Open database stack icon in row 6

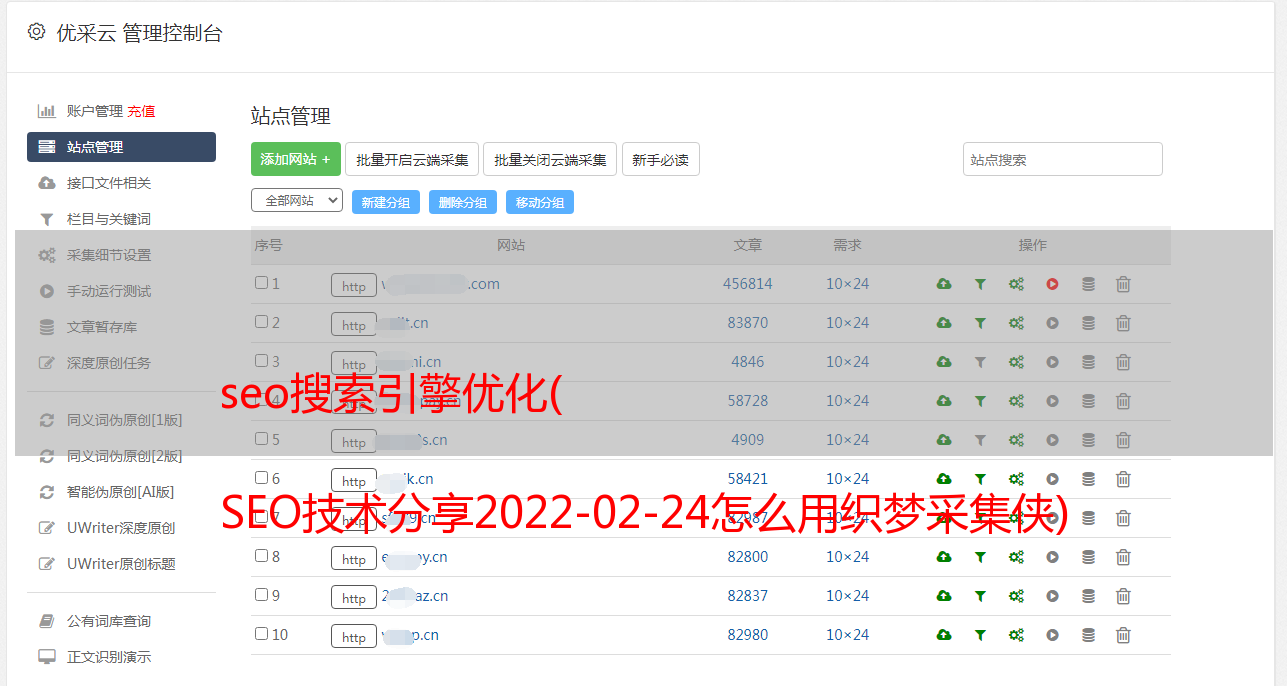(1088, 479)
